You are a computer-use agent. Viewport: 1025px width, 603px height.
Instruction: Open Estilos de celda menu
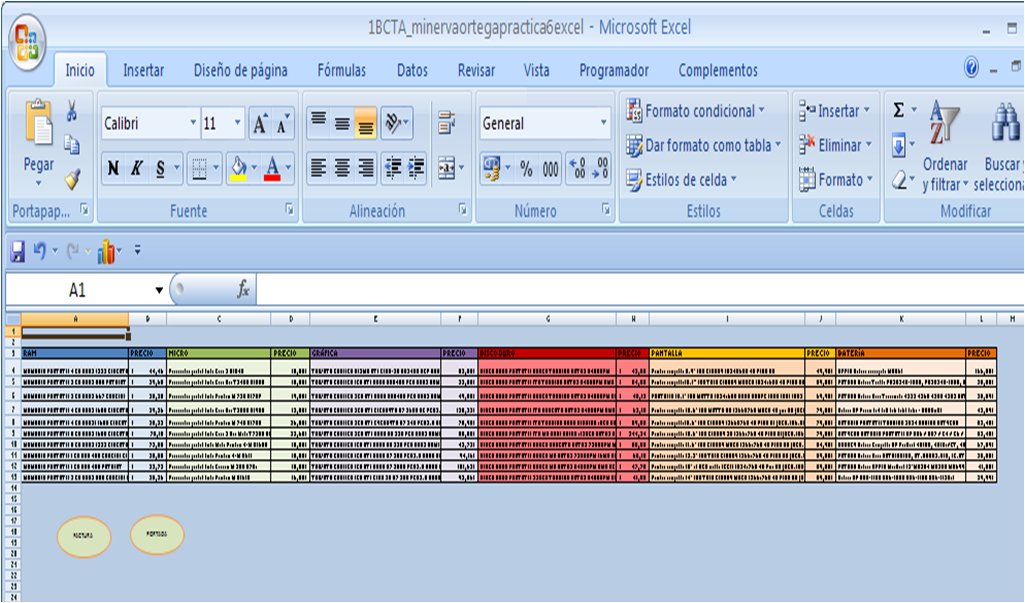[x=681, y=180]
